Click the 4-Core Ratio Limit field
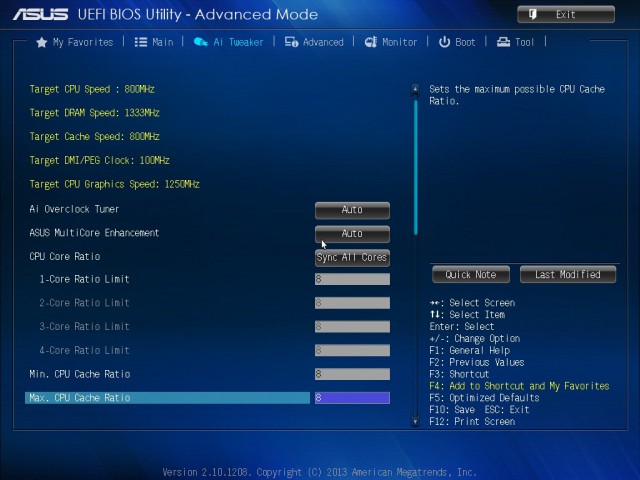 352,350
